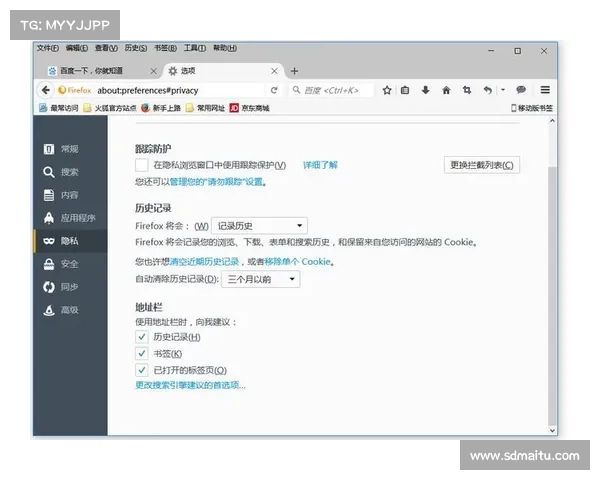Open 高级 Advanced settings in sidebar

pyautogui.click(x=70, y=310)
